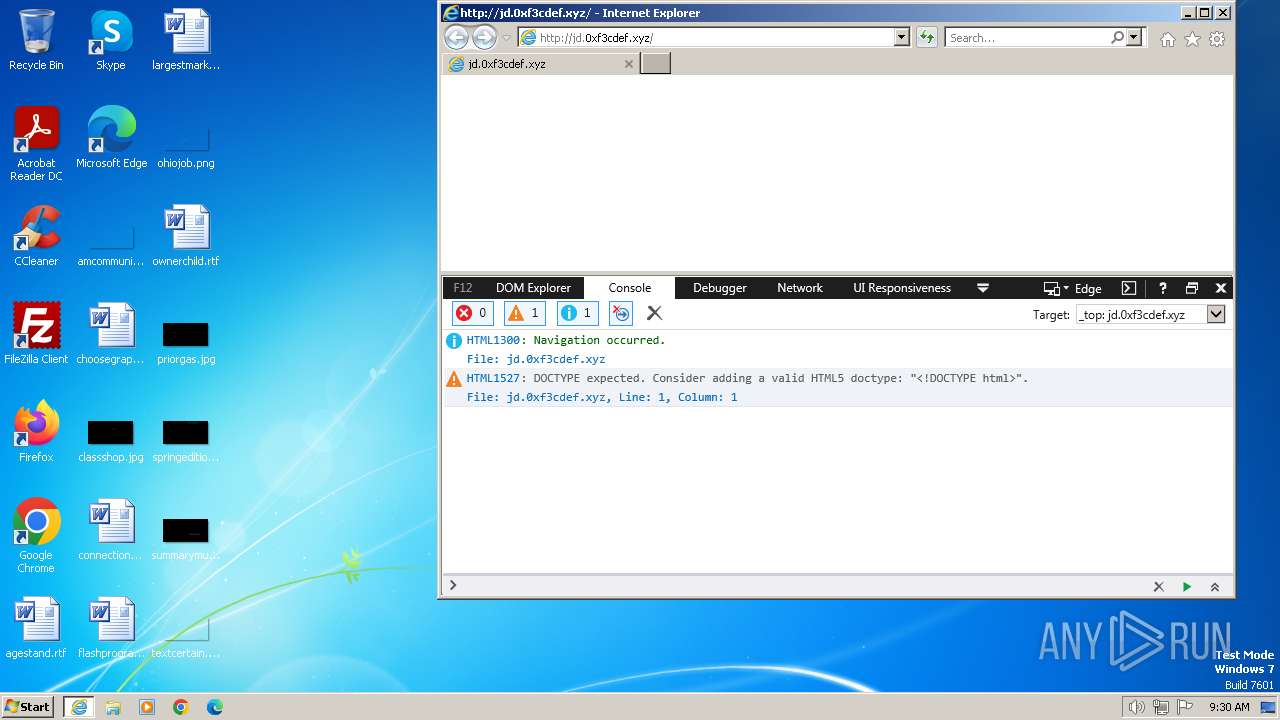This screenshot has height=720, width=1280.
Task: Open the Skype desktop shortcut
Action: point(110,41)
